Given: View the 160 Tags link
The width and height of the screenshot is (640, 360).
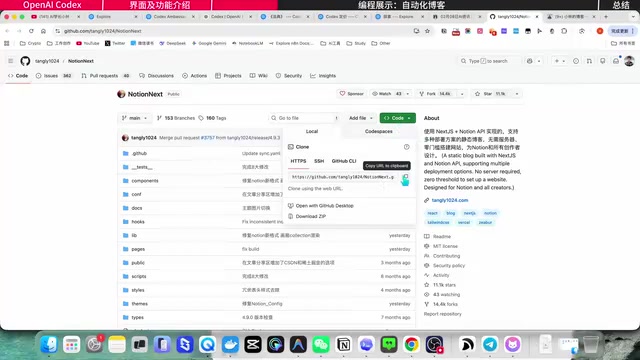Looking at the screenshot, I should 212,118.
